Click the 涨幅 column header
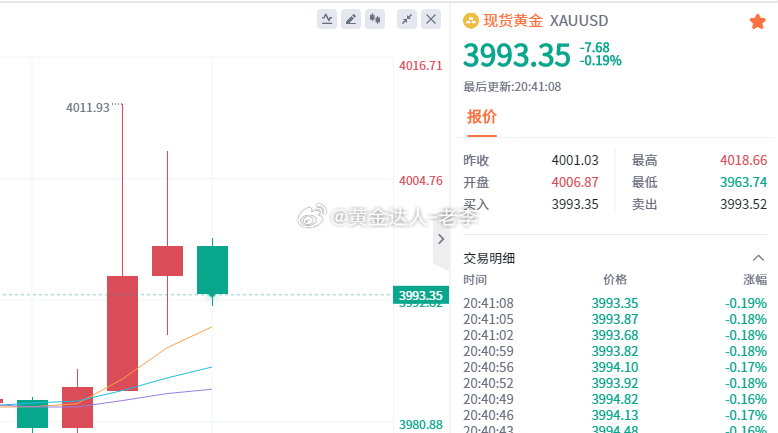 pyautogui.click(x=755, y=280)
